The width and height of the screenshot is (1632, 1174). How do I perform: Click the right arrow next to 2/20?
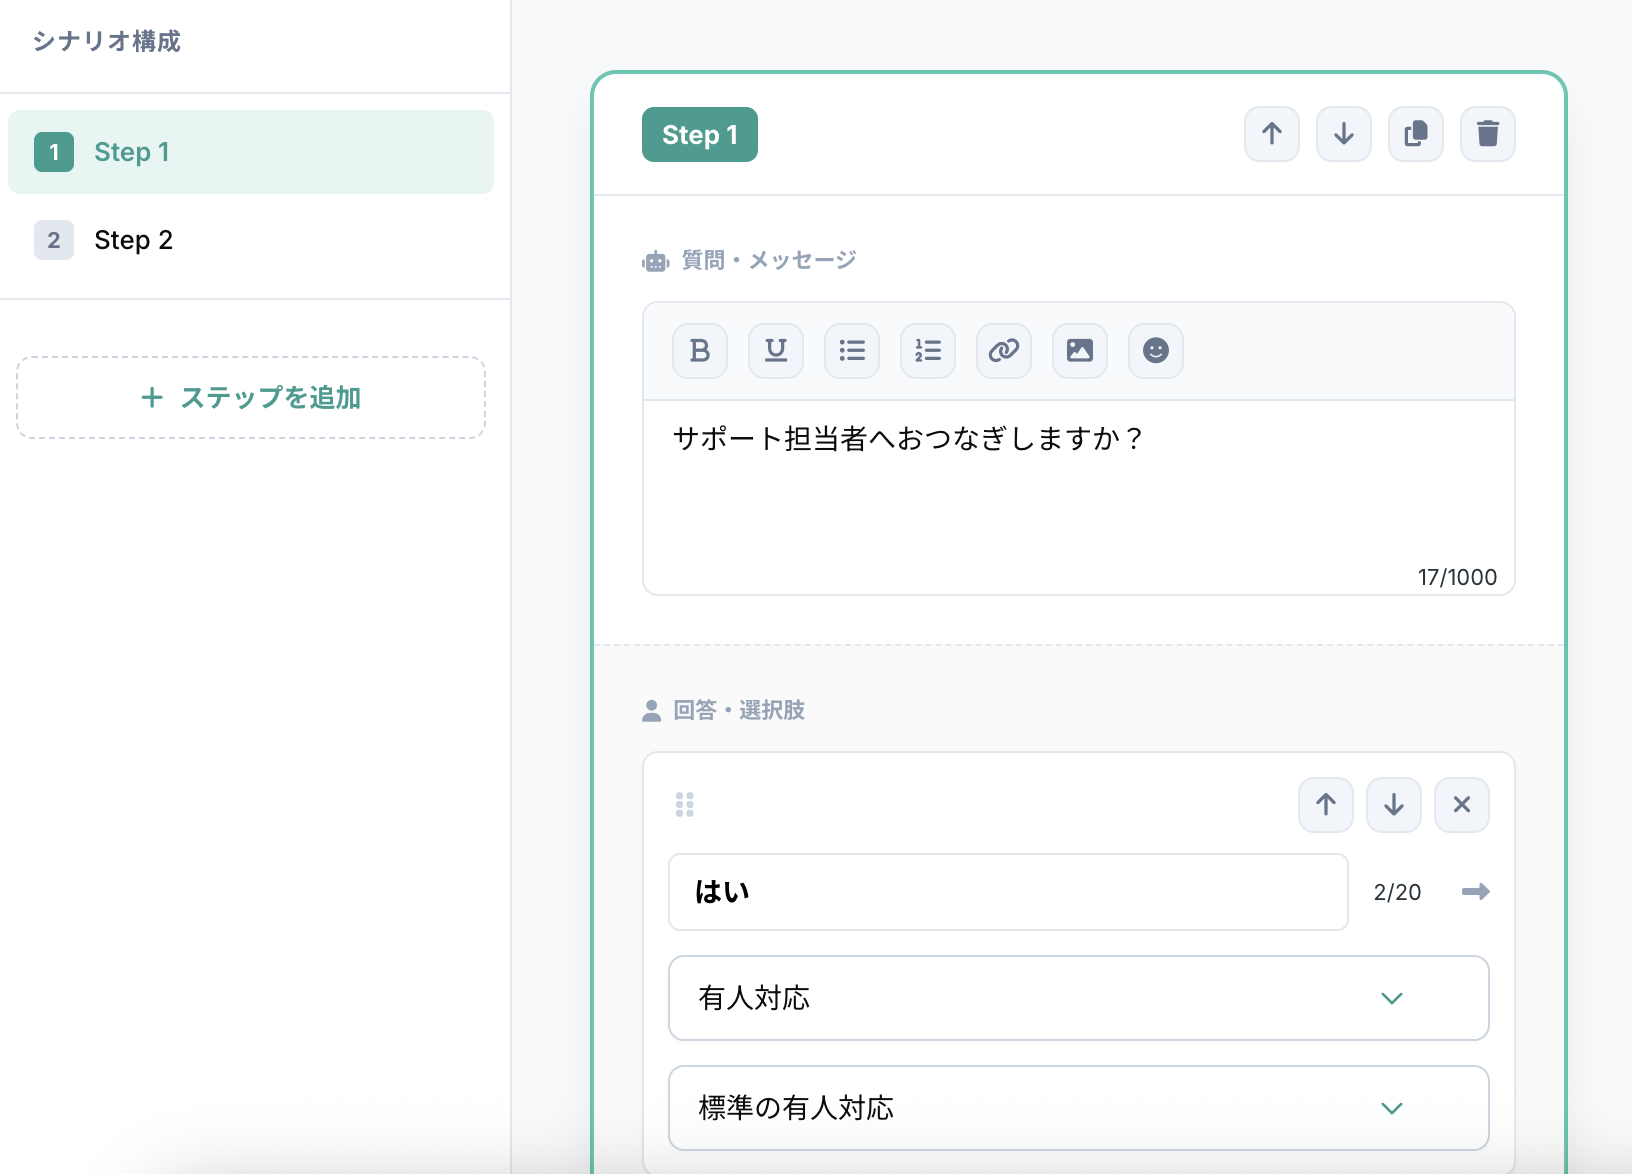1476,892
